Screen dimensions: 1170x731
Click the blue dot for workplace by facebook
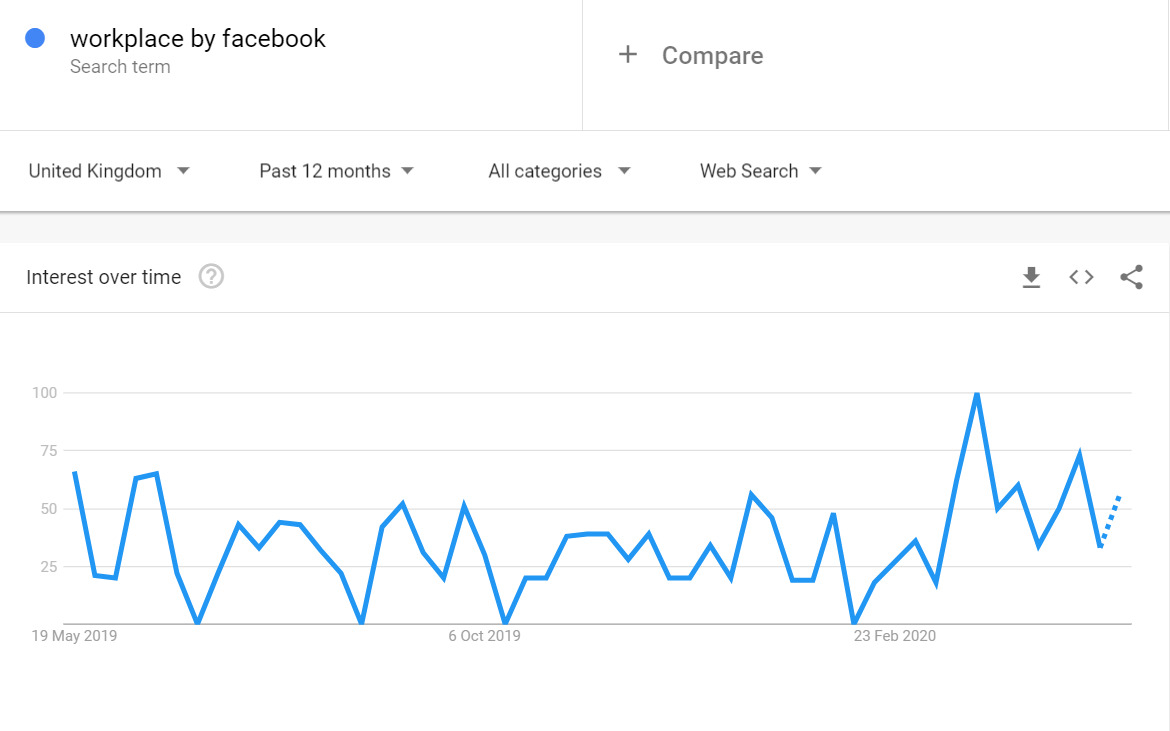[x=35, y=39]
